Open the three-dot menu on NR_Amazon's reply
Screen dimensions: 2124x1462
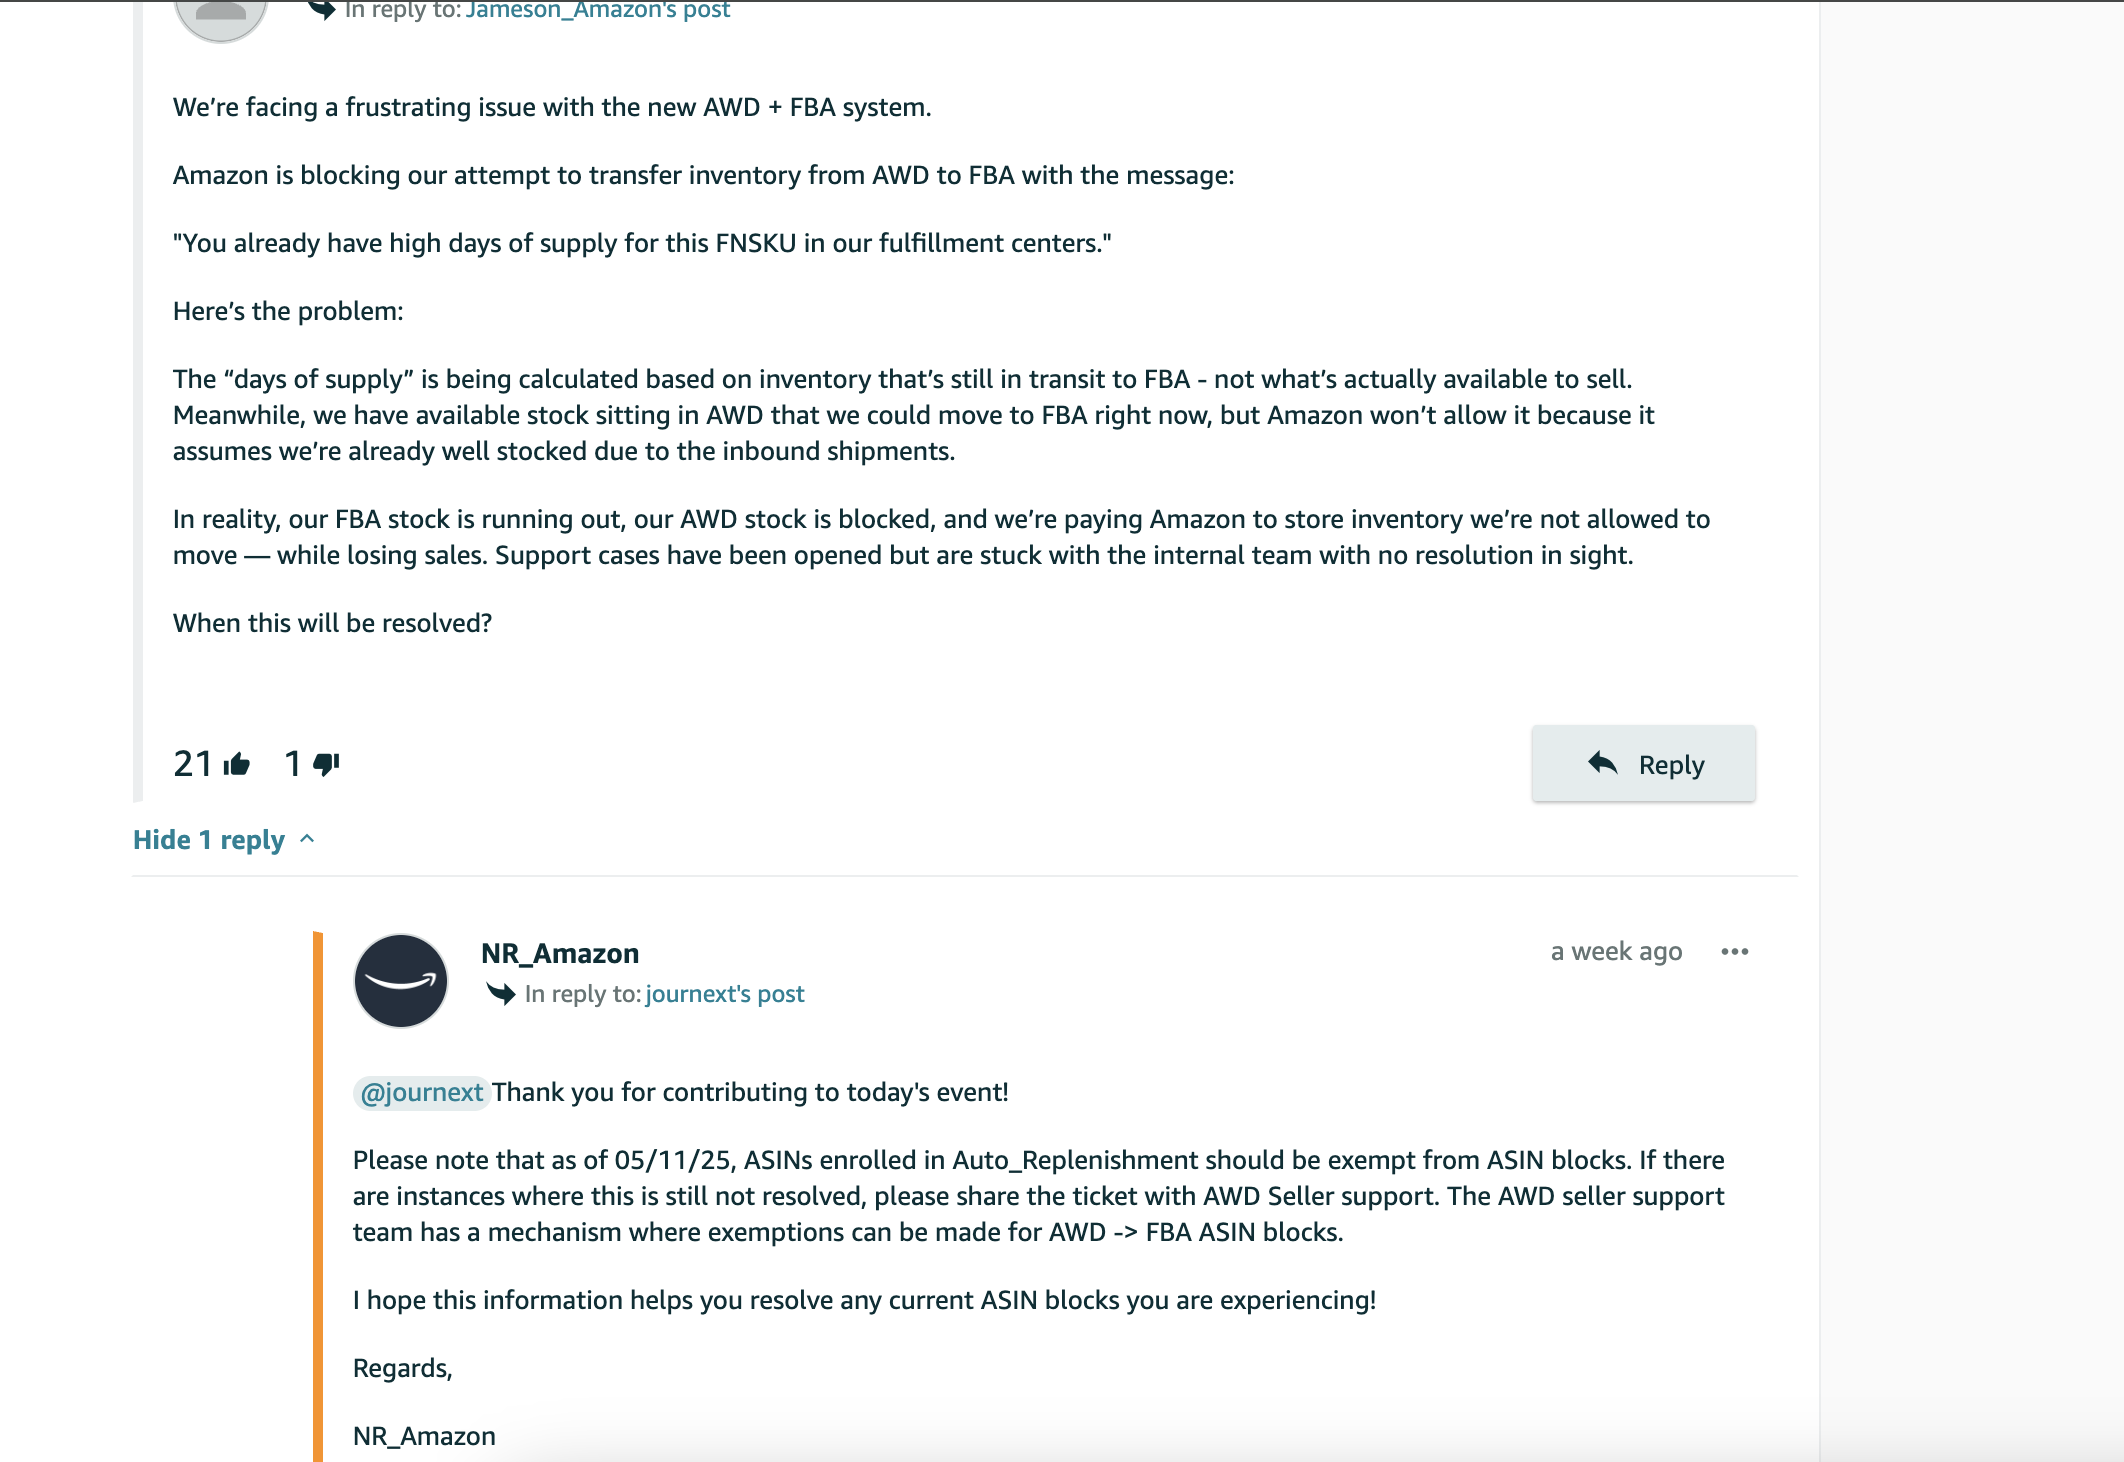pos(1735,952)
